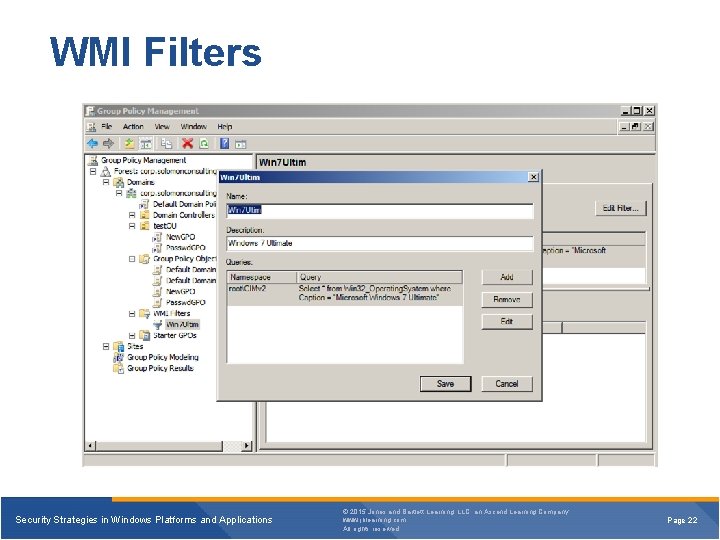The image size is (720, 540).
Task: Click the Forest triangle icon in tree
Action: pos(106,171)
